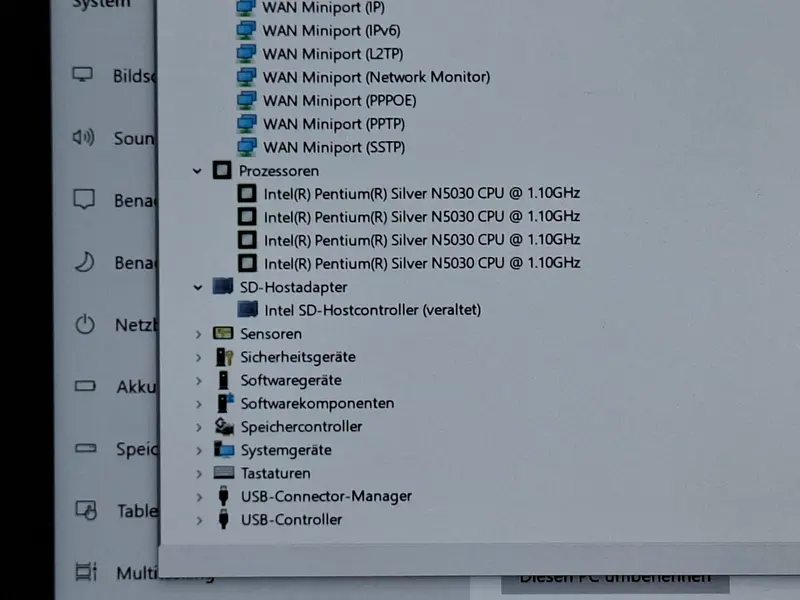Collapse the SD-Hostadapter category
This screenshot has width=800, height=600.
click(198, 288)
